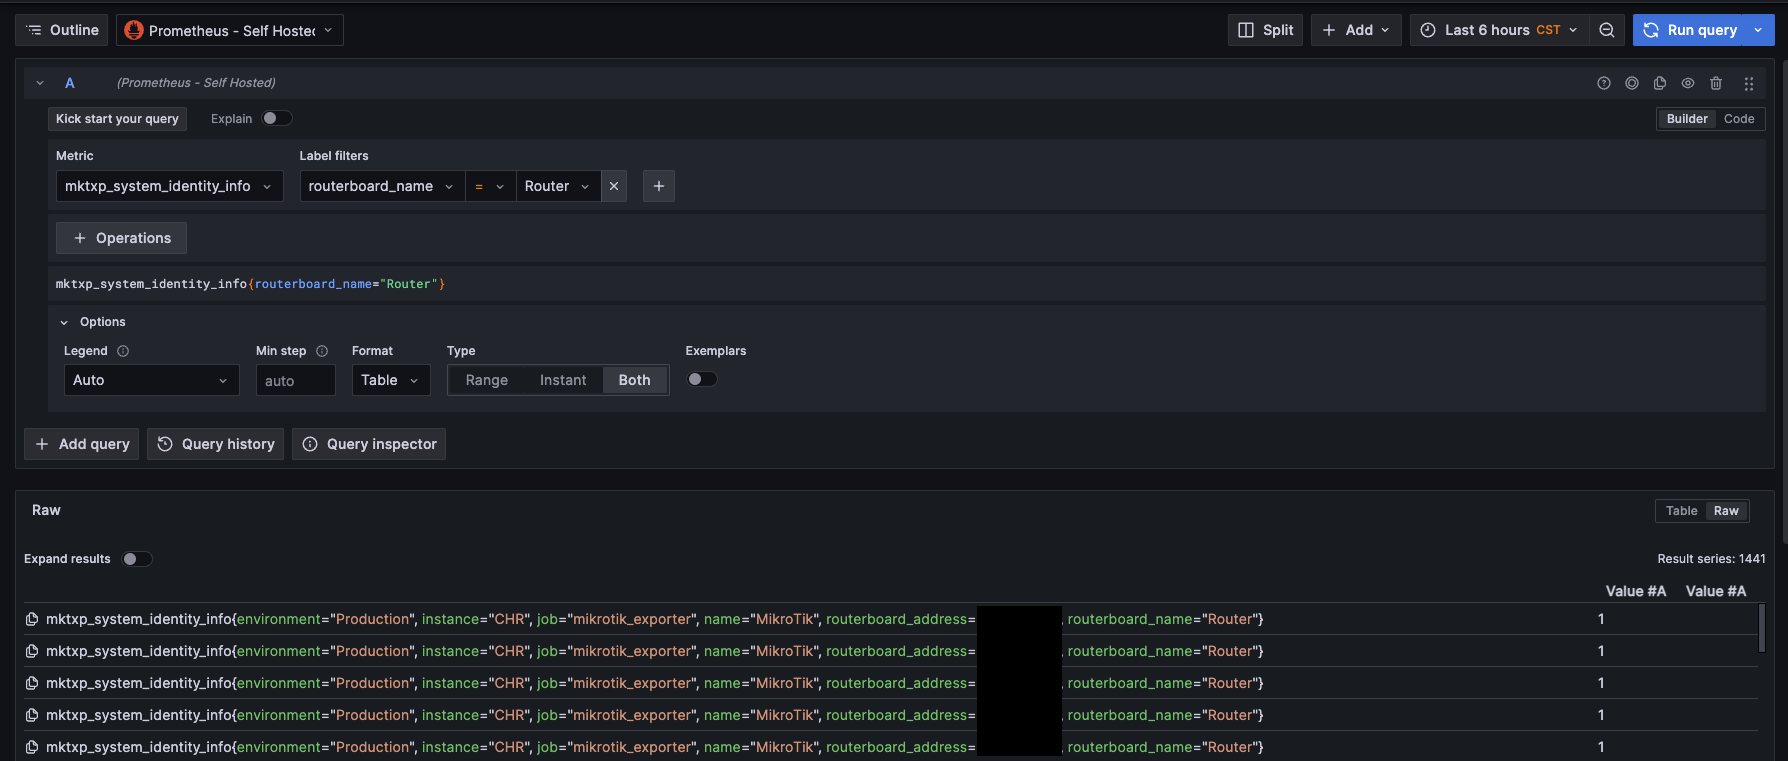Click the Run query button
1788x761 pixels.
pyautogui.click(x=1690, y=30)
